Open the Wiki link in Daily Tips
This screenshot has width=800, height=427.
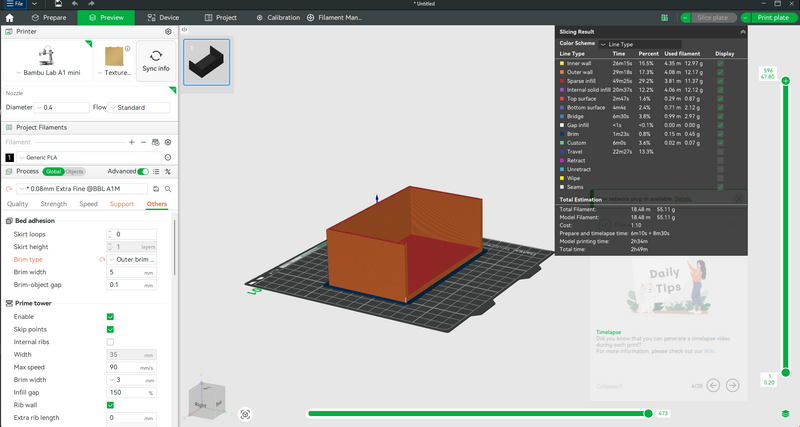tap(709, 351)
